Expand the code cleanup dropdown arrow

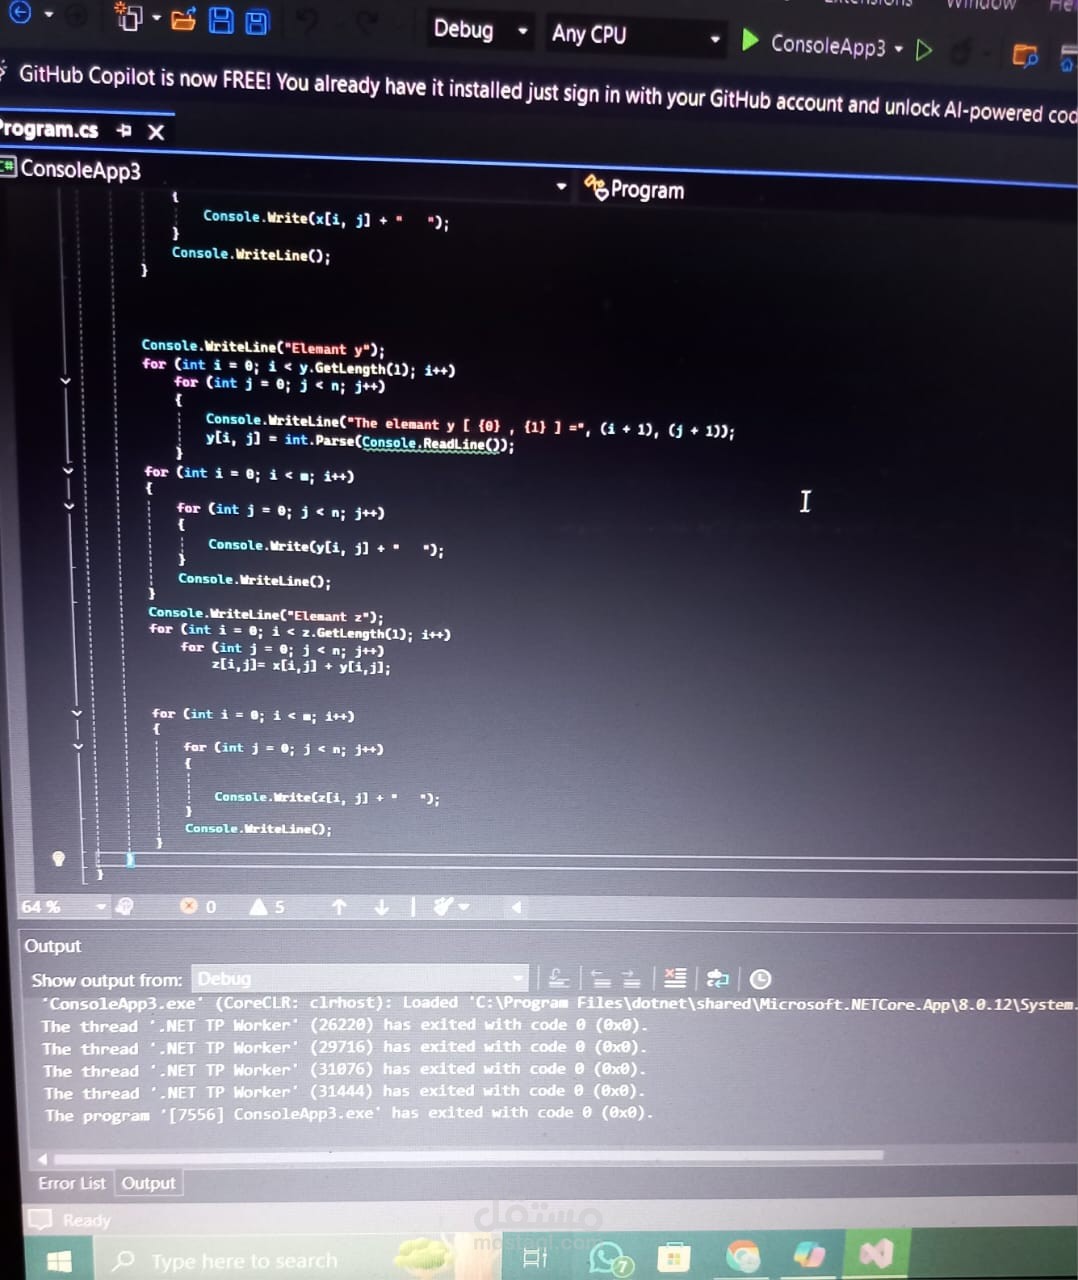pyautogui.click(x=464, y=907)
